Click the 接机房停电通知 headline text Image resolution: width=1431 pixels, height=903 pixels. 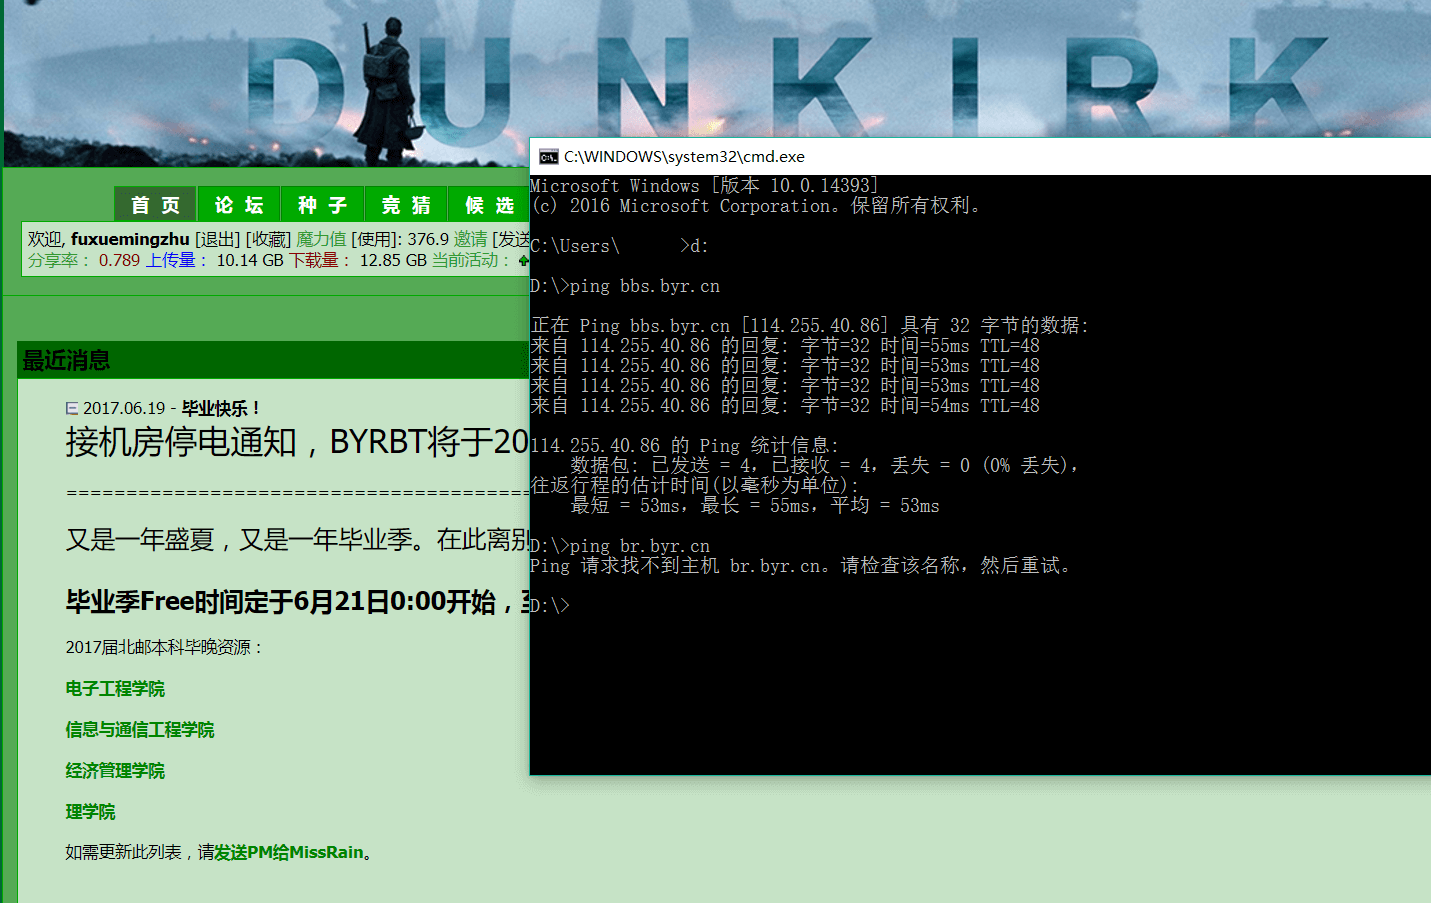tap(297, 441)
